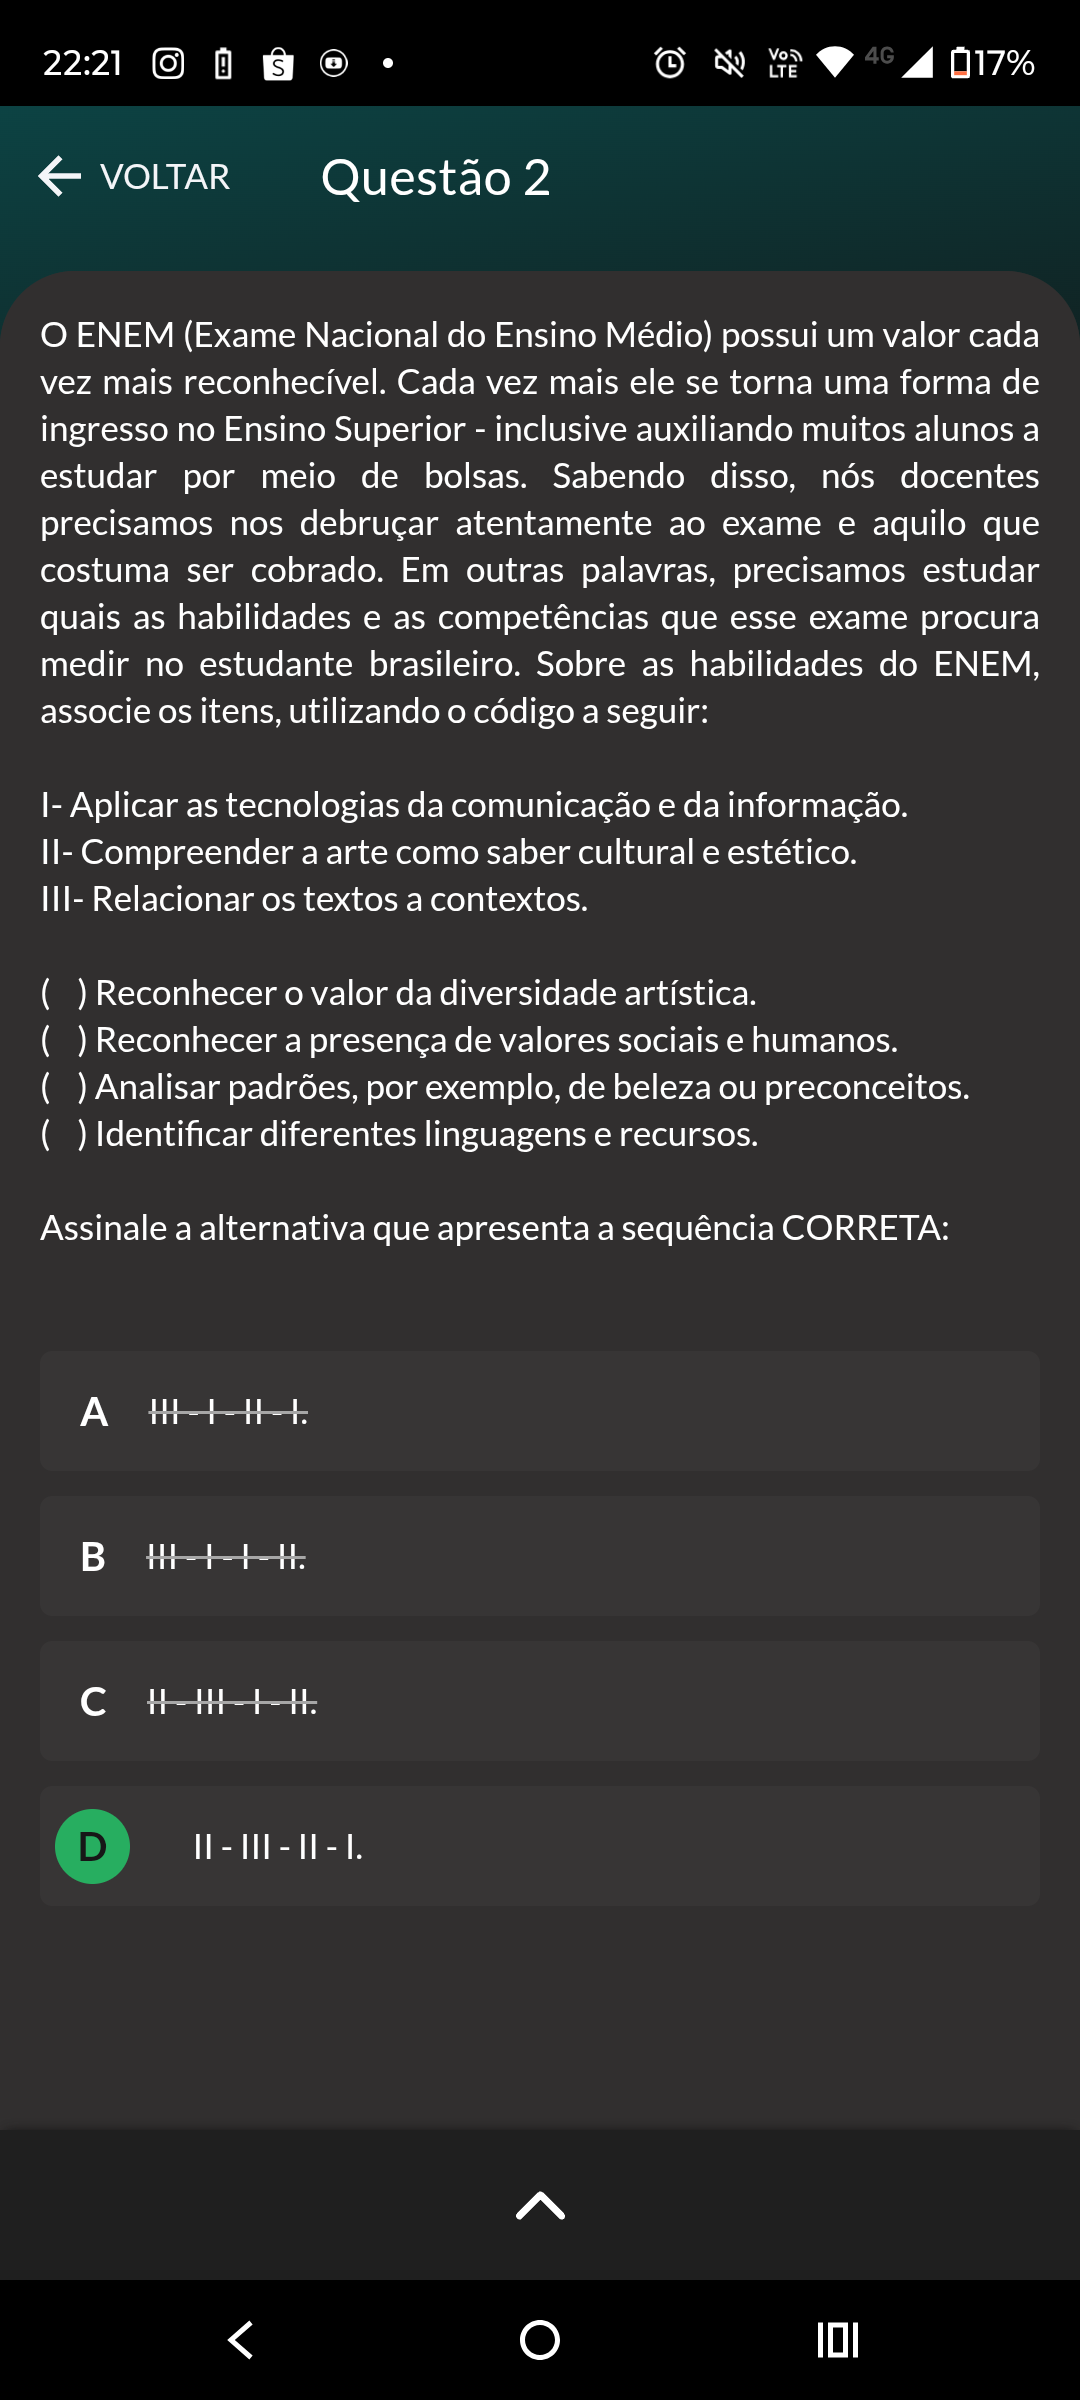This screenshot has height=2400, width=1080.
Task: Tap the back arrow icon beside VOLTAR
Action: (60, 177)
